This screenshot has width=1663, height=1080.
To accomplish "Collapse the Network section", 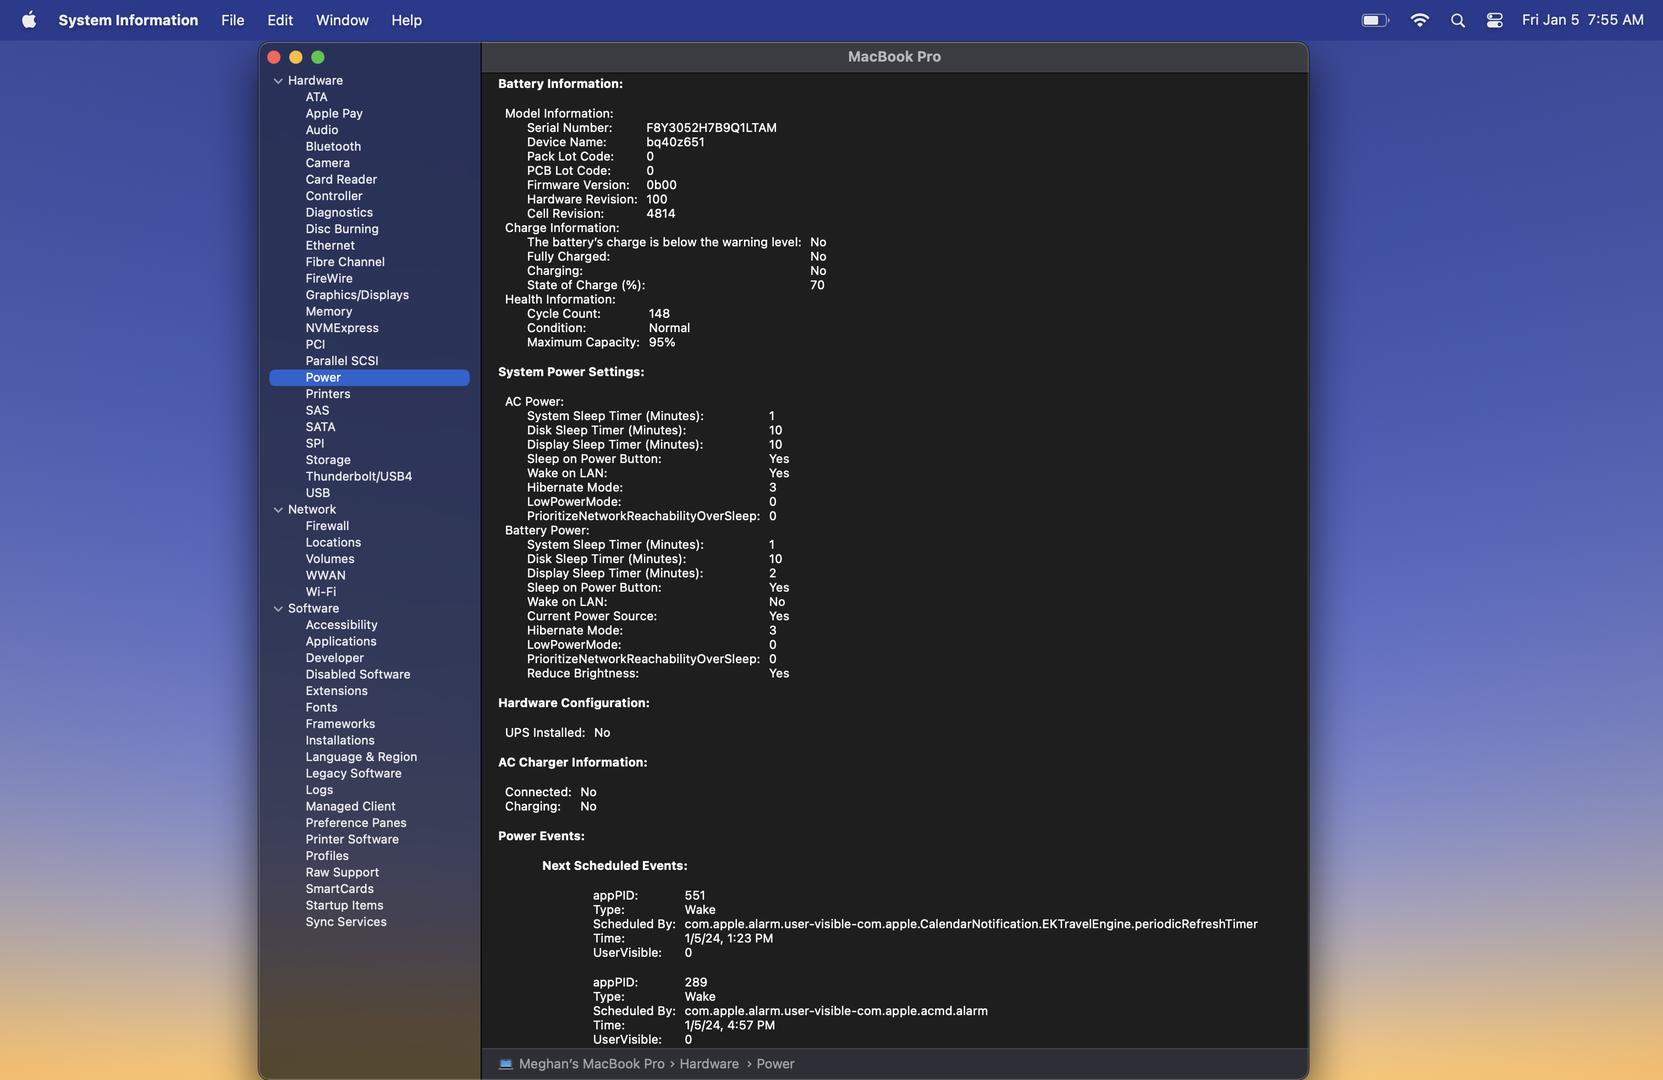I will (x=278, y=510).
